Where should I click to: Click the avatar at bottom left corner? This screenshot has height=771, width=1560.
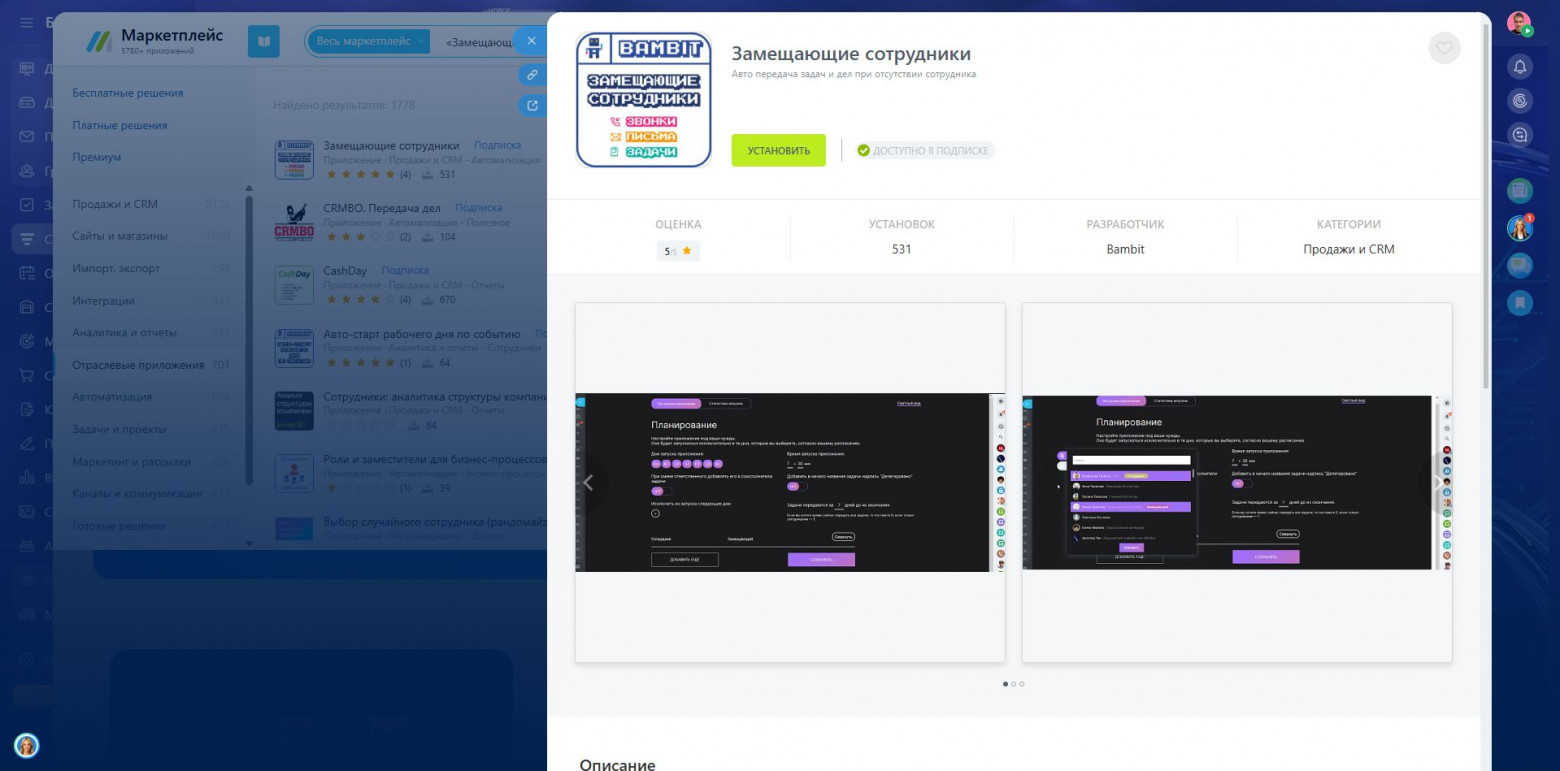click(26, 745)
